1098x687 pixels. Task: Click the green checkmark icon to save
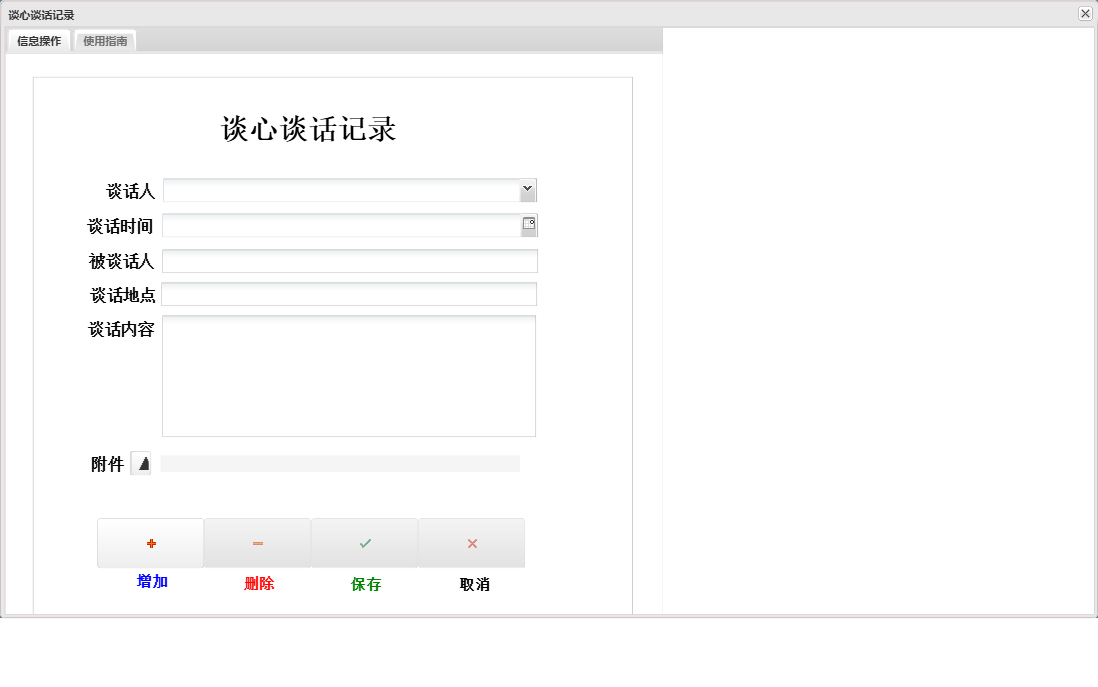(x=364, y=543)
